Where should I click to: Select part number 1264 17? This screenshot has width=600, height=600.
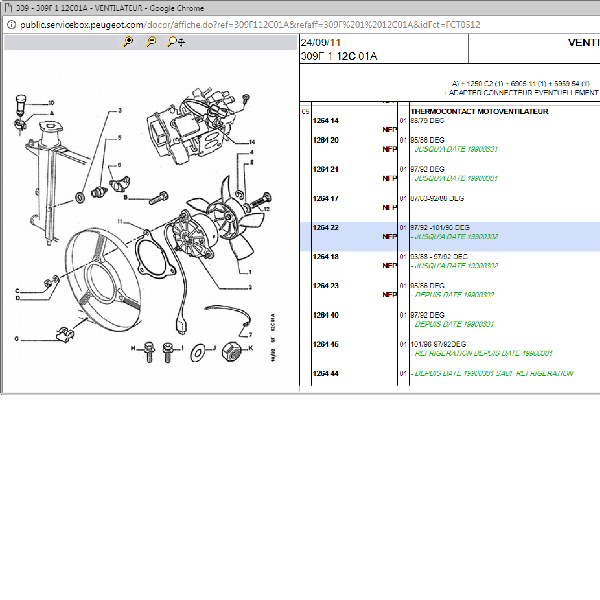point(326,198)
